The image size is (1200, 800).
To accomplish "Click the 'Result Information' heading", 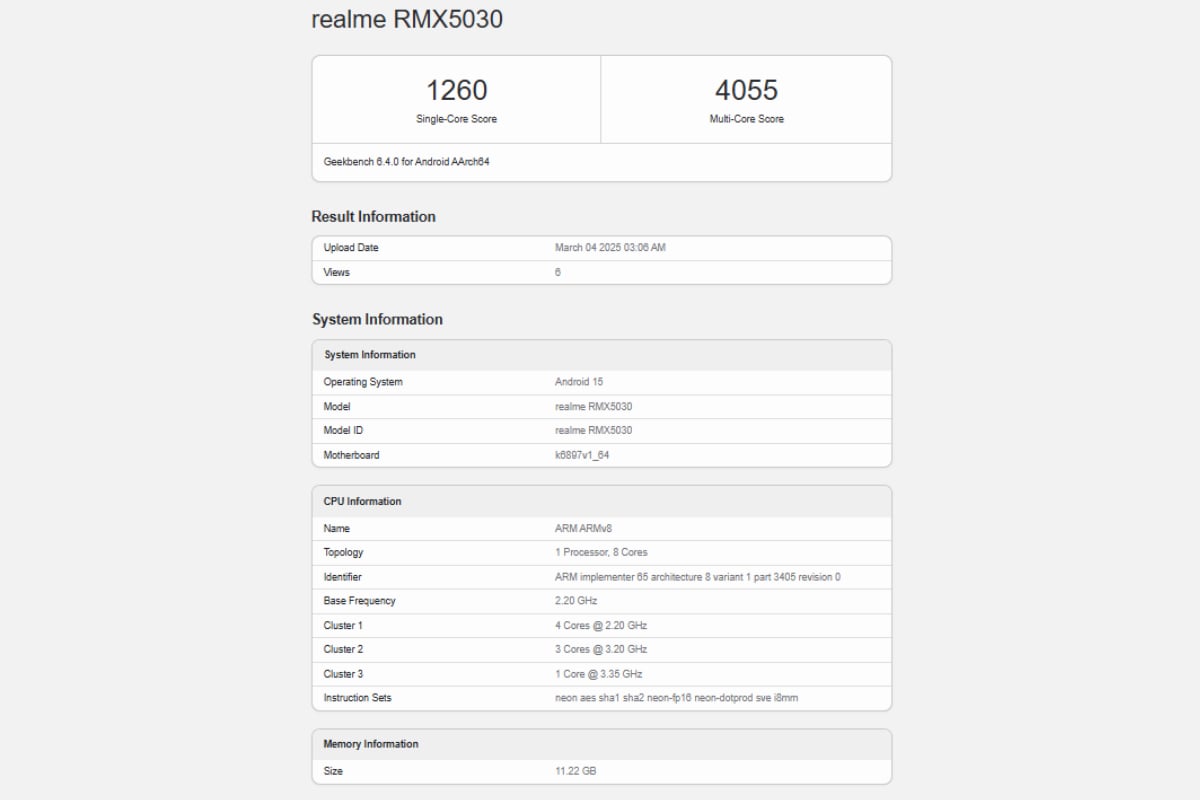I will pos(373,216).
